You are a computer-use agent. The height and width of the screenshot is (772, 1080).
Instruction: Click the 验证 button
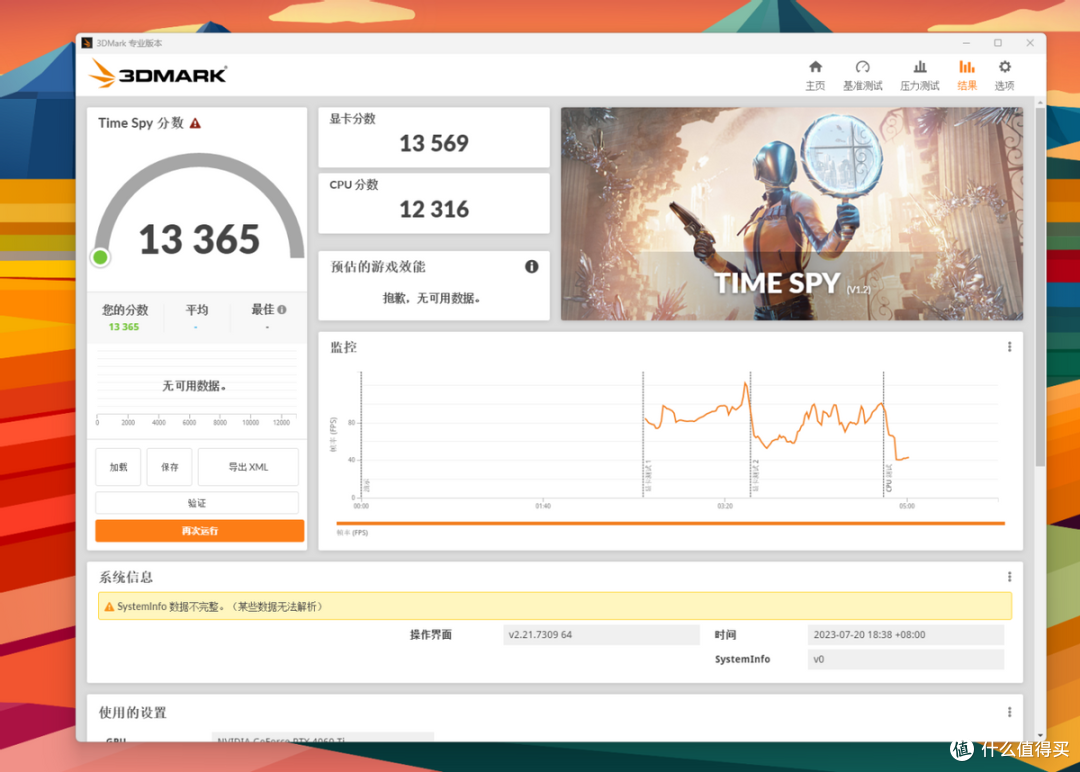(197, 503)
